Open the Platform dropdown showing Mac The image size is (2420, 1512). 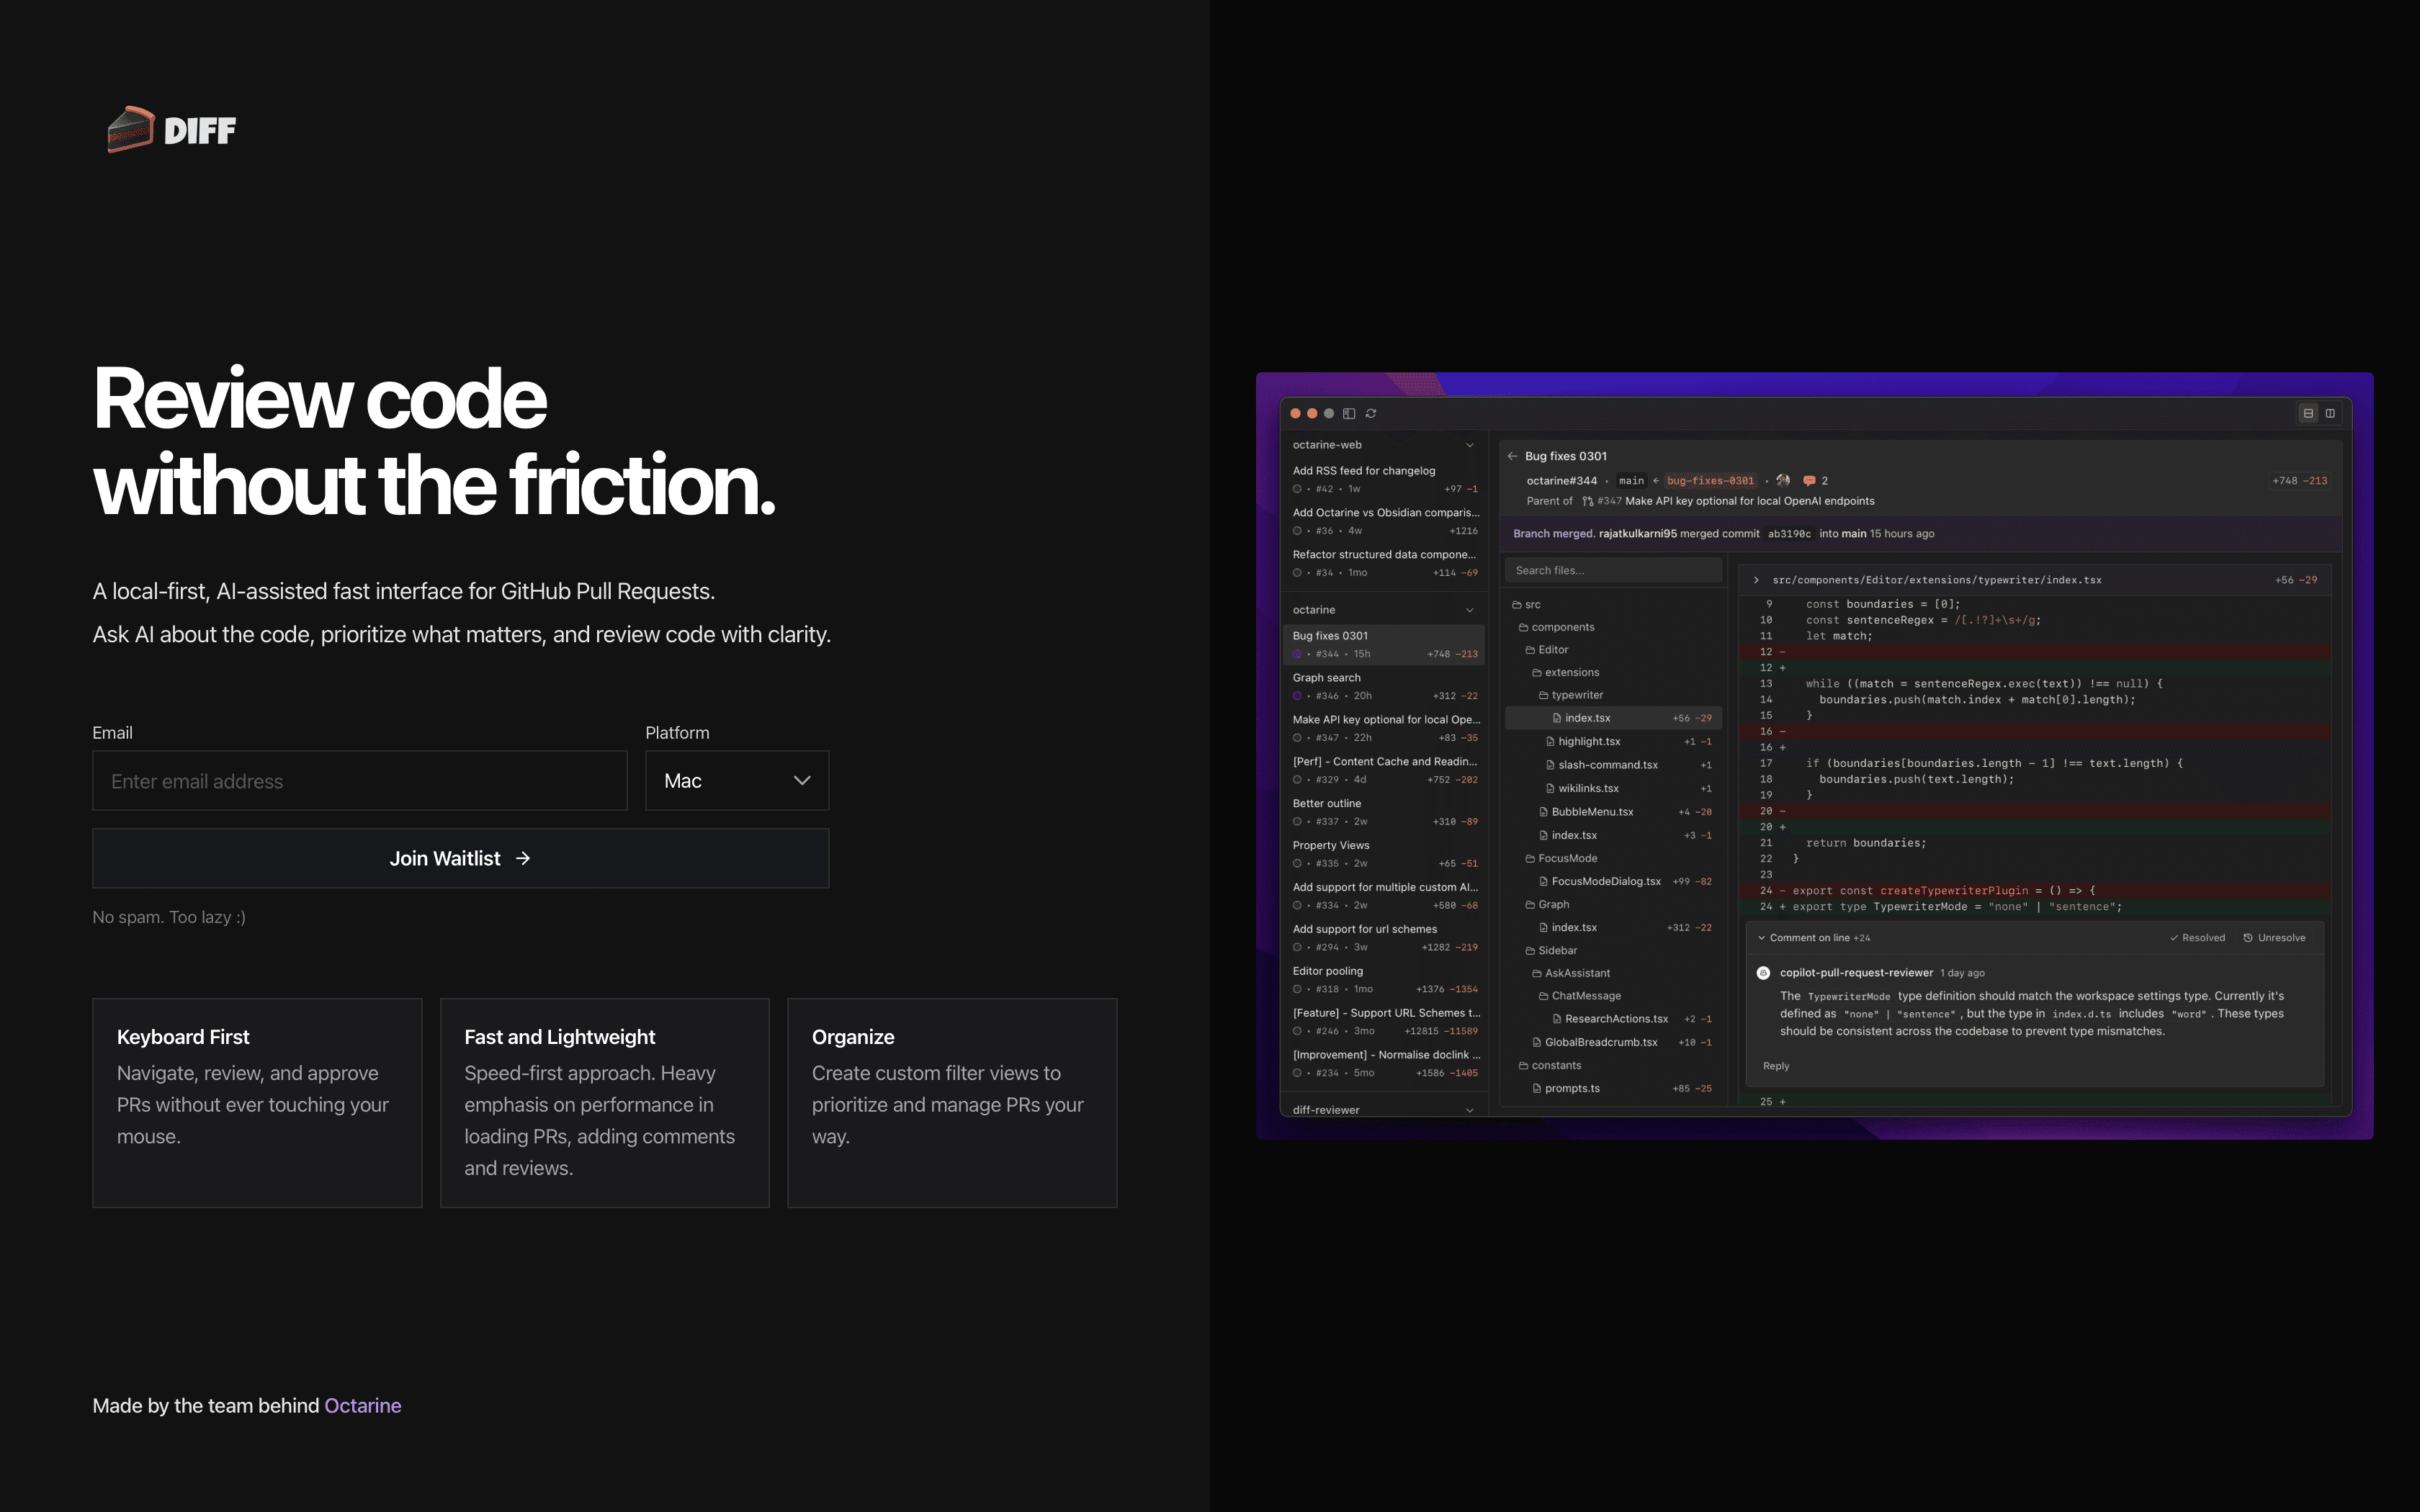click(x=737, y=780)
